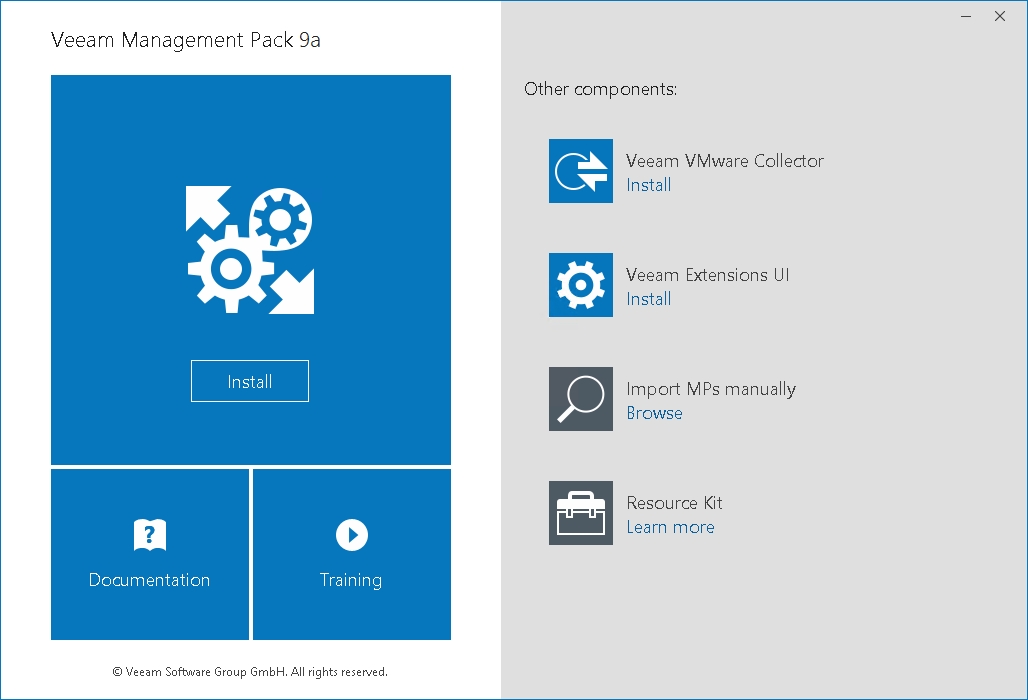Click the Resource Kit toolbox icon
1028x700 pixels.
581,513
